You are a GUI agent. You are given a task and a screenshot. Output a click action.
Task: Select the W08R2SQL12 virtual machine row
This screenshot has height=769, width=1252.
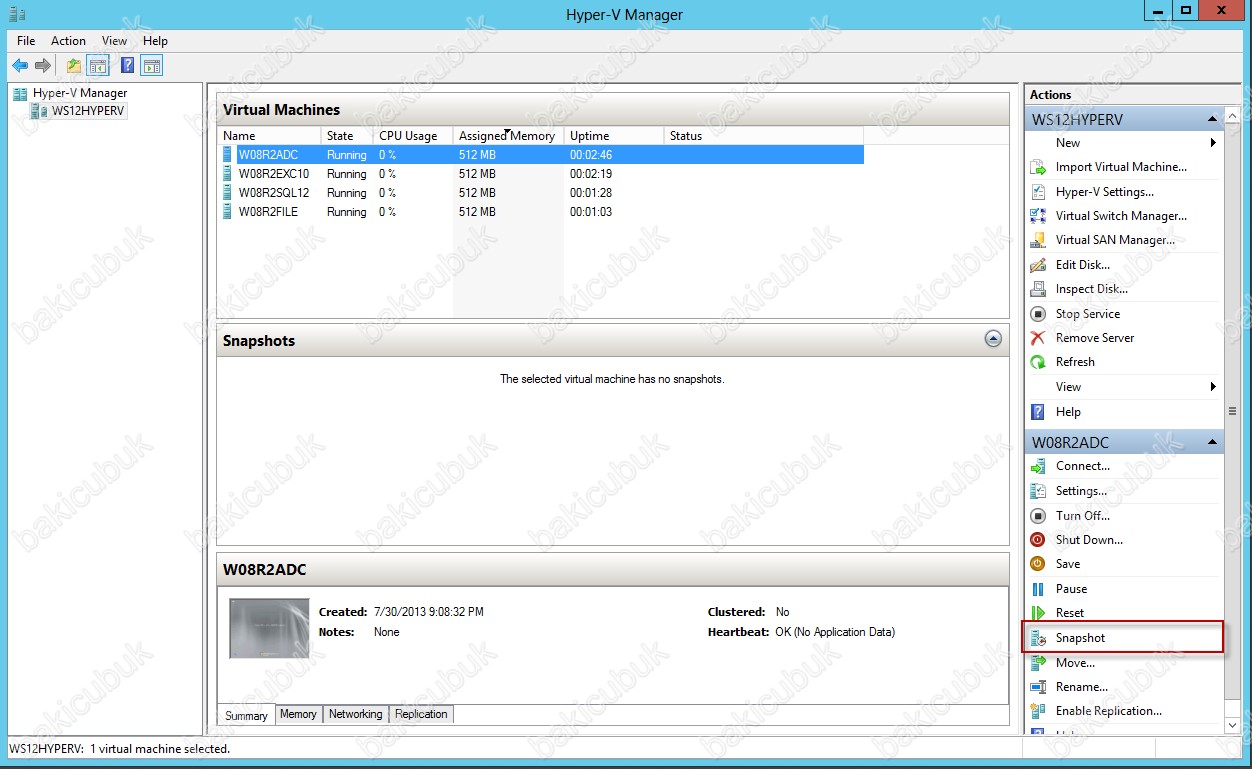point(540,193)
